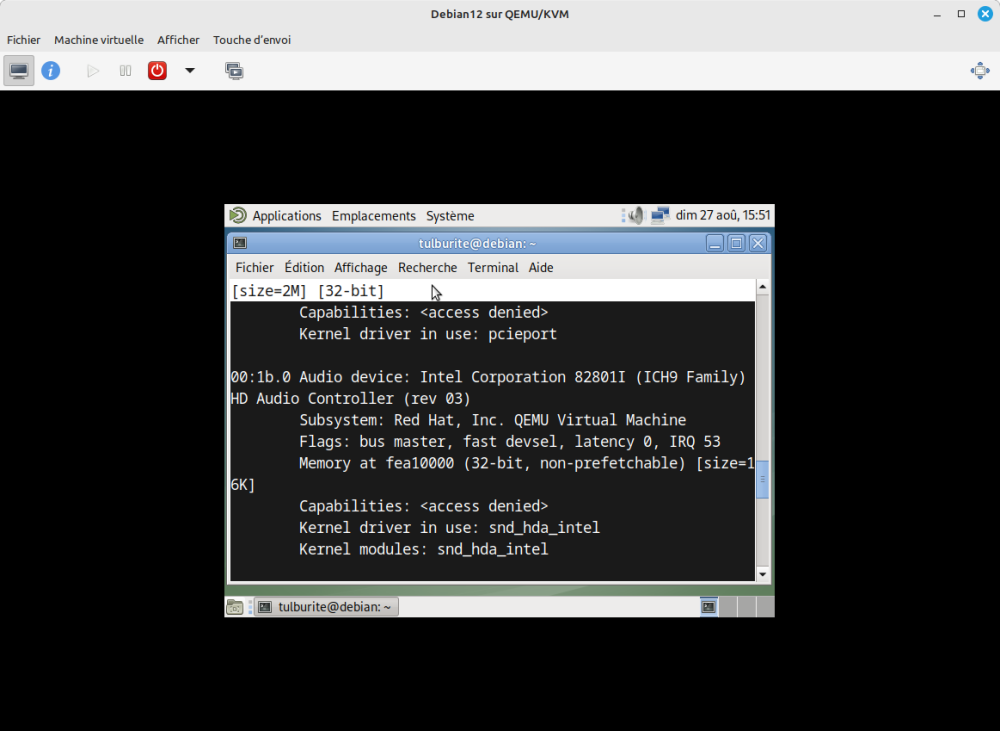Click the 'Memory at fea10000' line
Viewport: 1000px width, 731px height.
coord(527,463)
